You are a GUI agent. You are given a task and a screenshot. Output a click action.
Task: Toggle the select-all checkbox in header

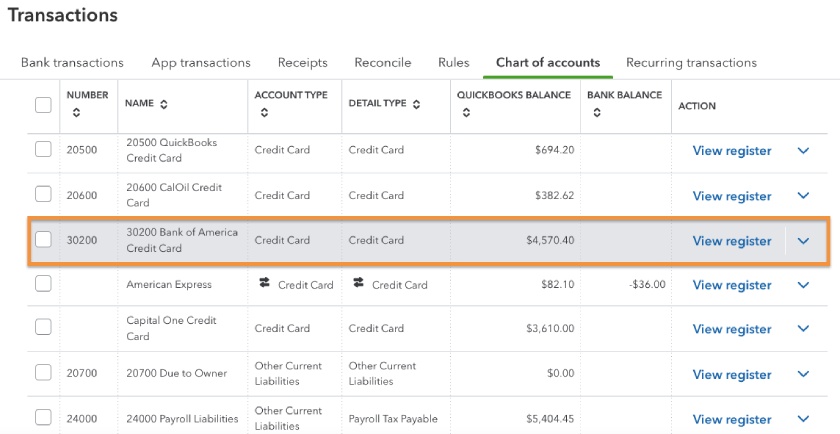(43, 104)
